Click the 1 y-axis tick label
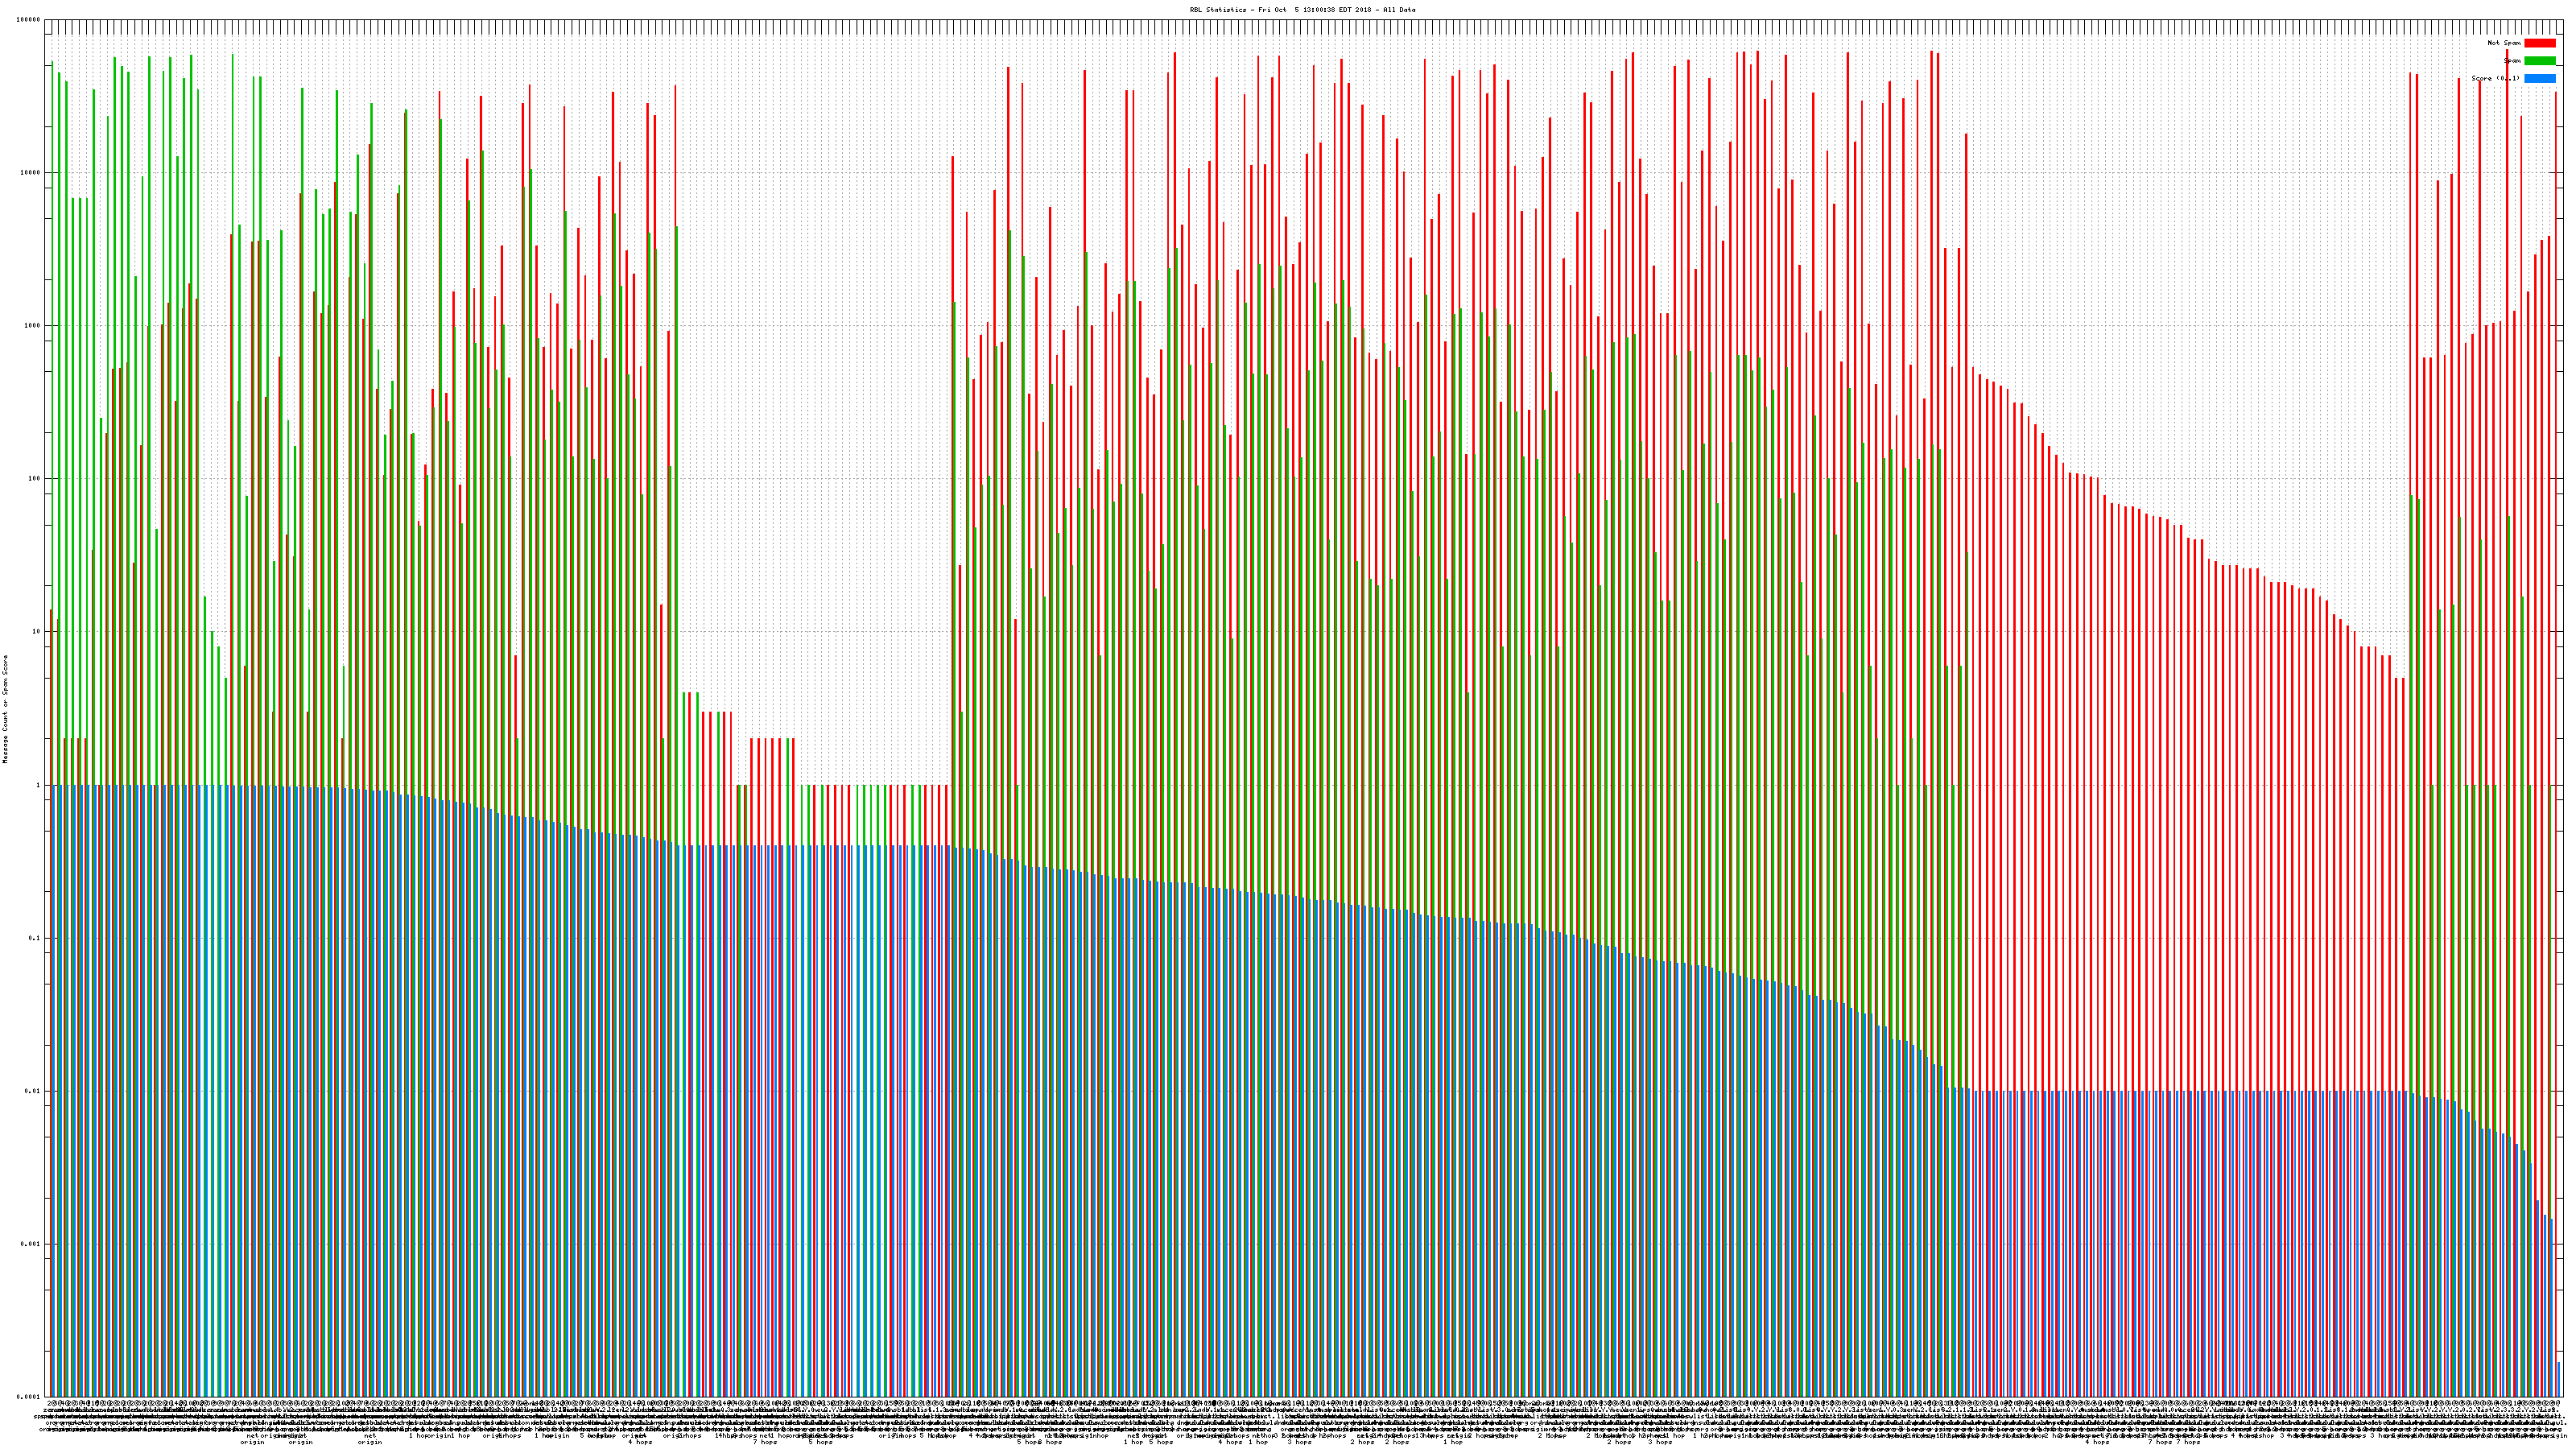Screen dimensions: 2576x1449 [x=39, y=785]
